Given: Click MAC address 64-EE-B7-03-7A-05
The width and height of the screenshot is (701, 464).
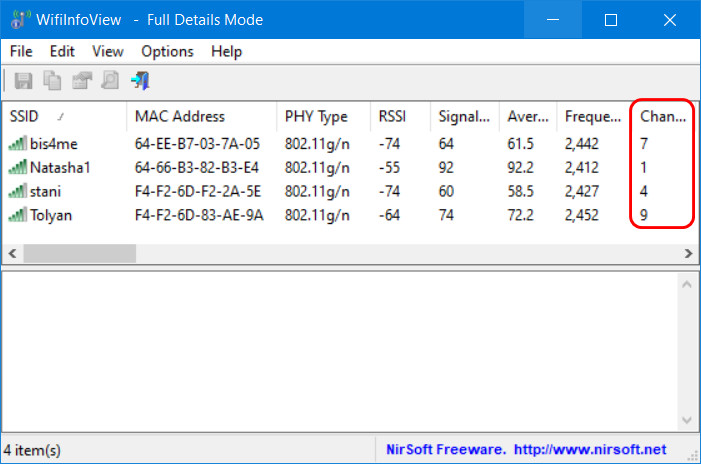Looking at the screenshot, I should 197,143.
